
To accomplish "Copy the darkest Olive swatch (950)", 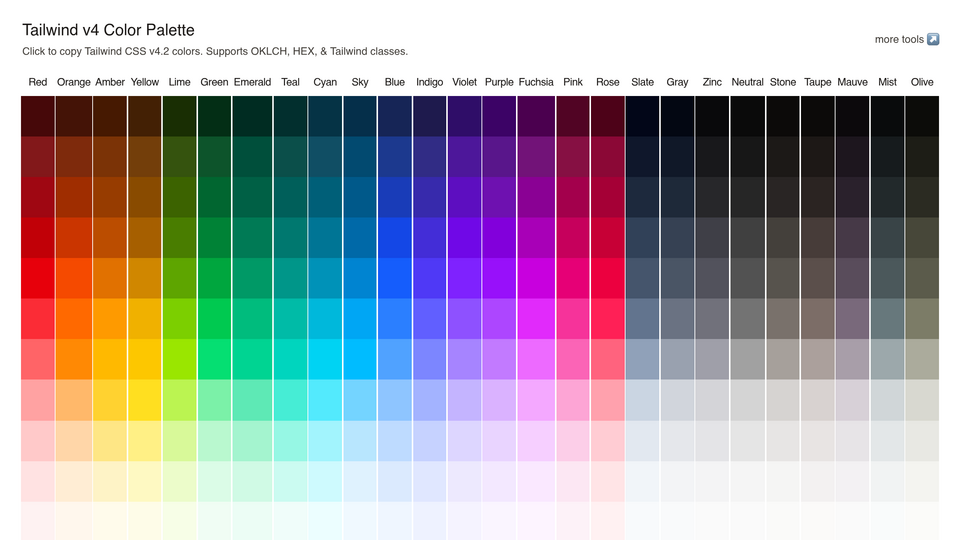I will tap(922, 116).
